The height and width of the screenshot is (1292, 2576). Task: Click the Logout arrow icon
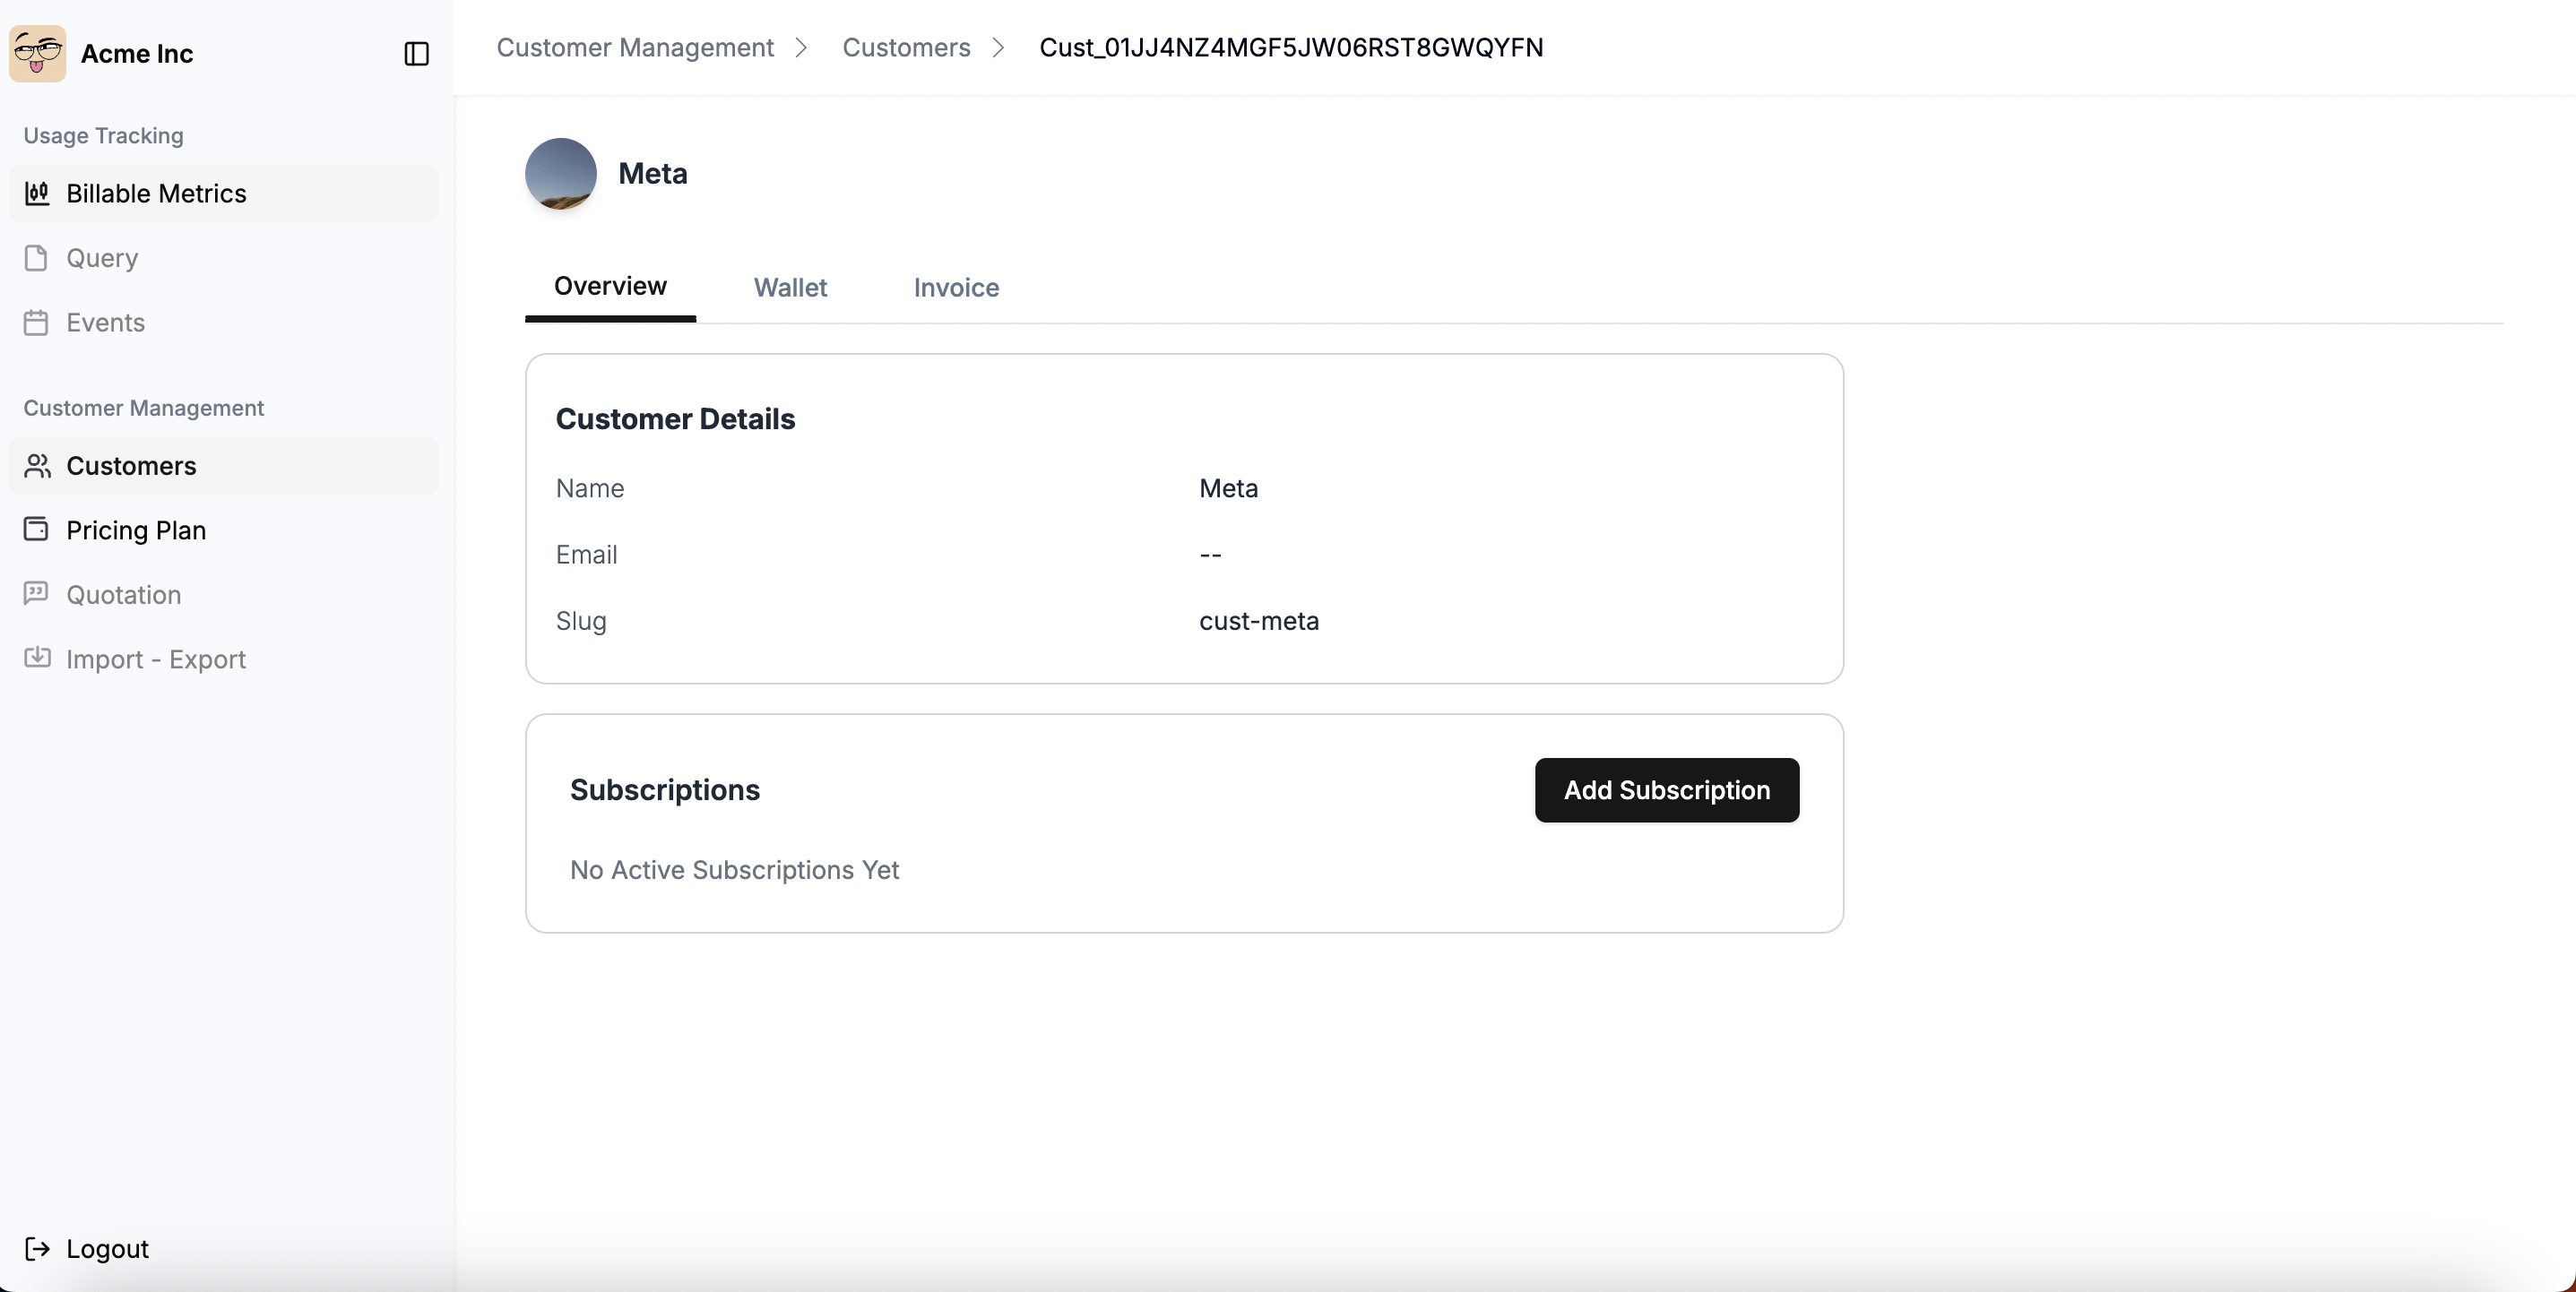coord(38,1248)
